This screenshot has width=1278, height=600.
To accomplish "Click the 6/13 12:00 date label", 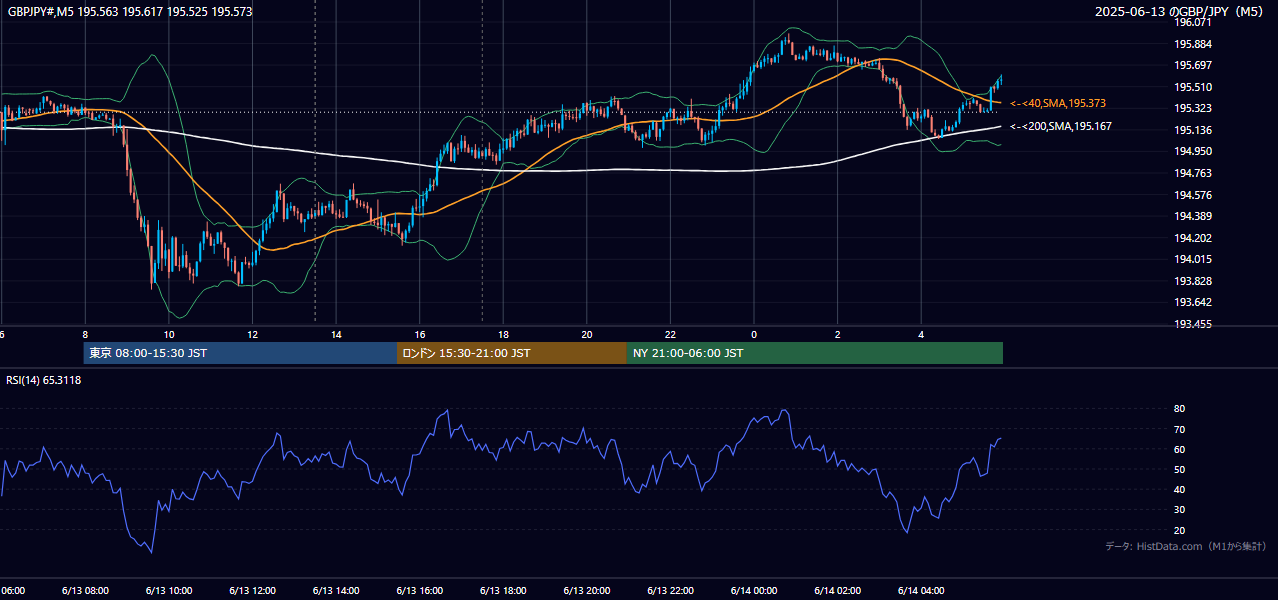I will [252, 590].
